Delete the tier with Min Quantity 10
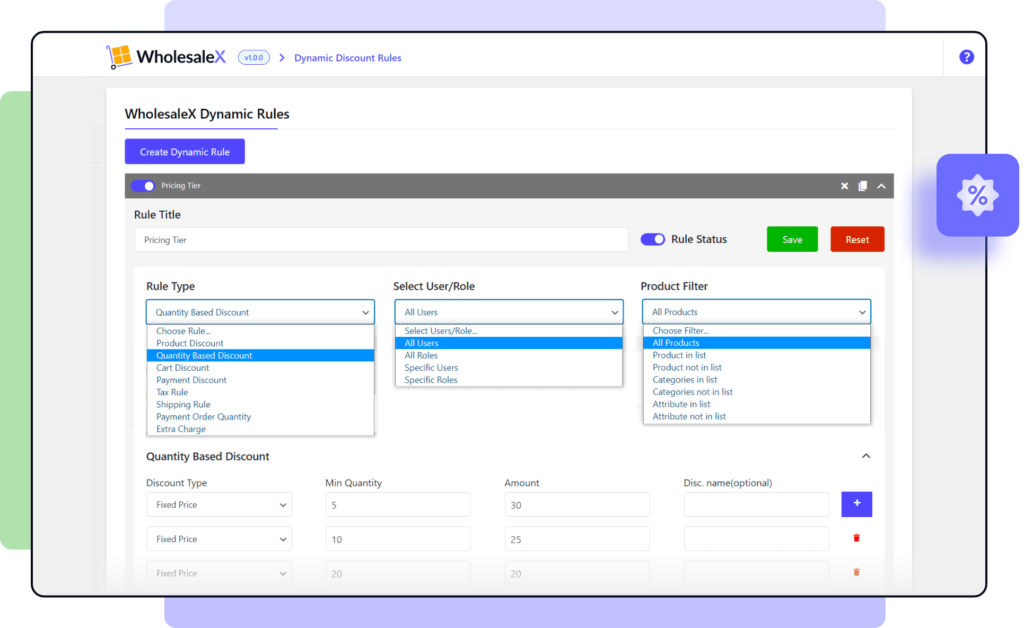The image size is (1024, 628). 856,539
